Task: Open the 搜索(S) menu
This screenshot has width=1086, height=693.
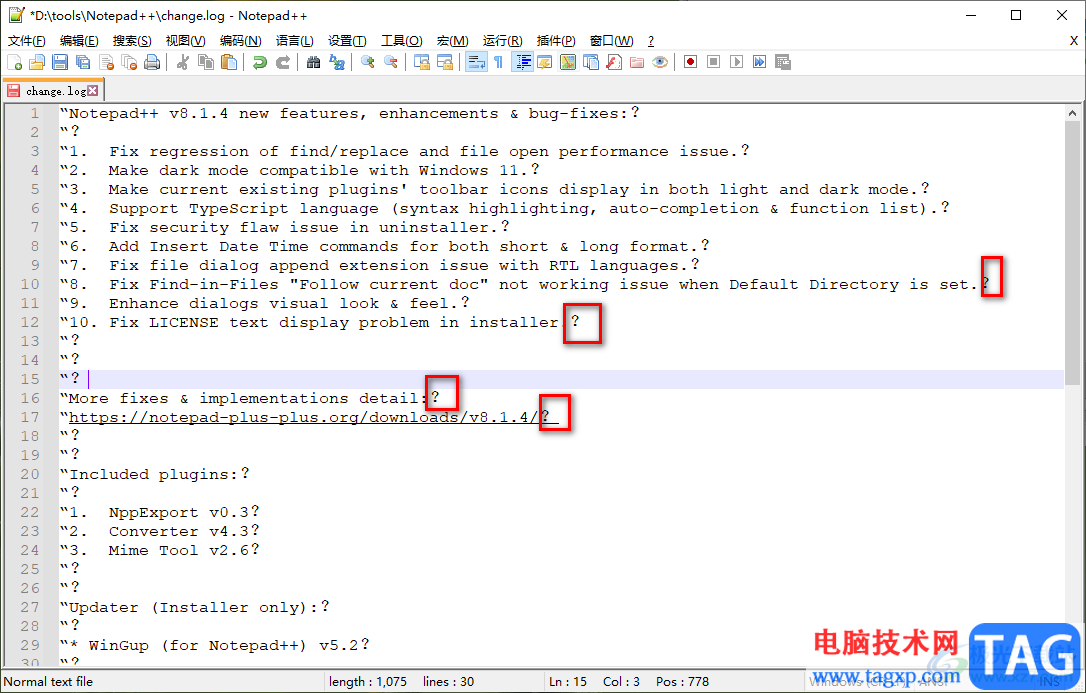Action: [132, 41]
